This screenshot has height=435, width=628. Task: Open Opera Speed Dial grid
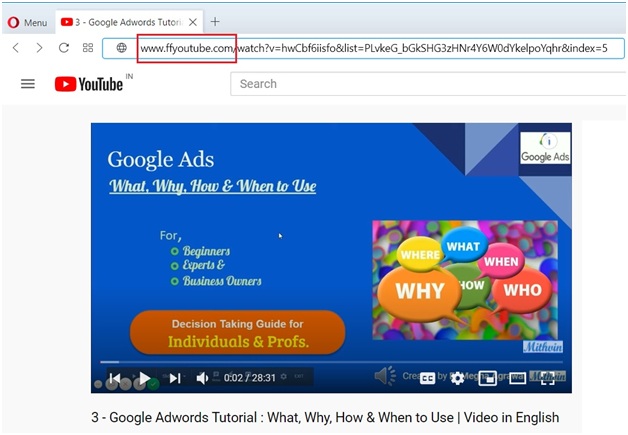click(88, 48)
